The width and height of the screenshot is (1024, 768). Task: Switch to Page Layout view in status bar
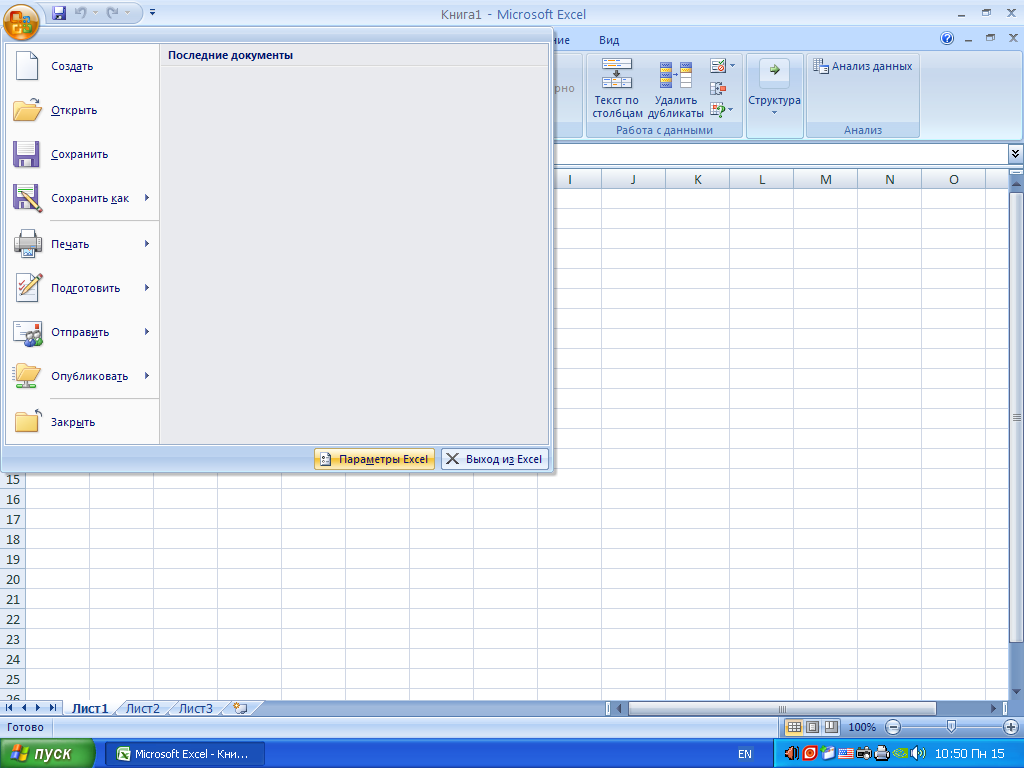pos(812,727)
